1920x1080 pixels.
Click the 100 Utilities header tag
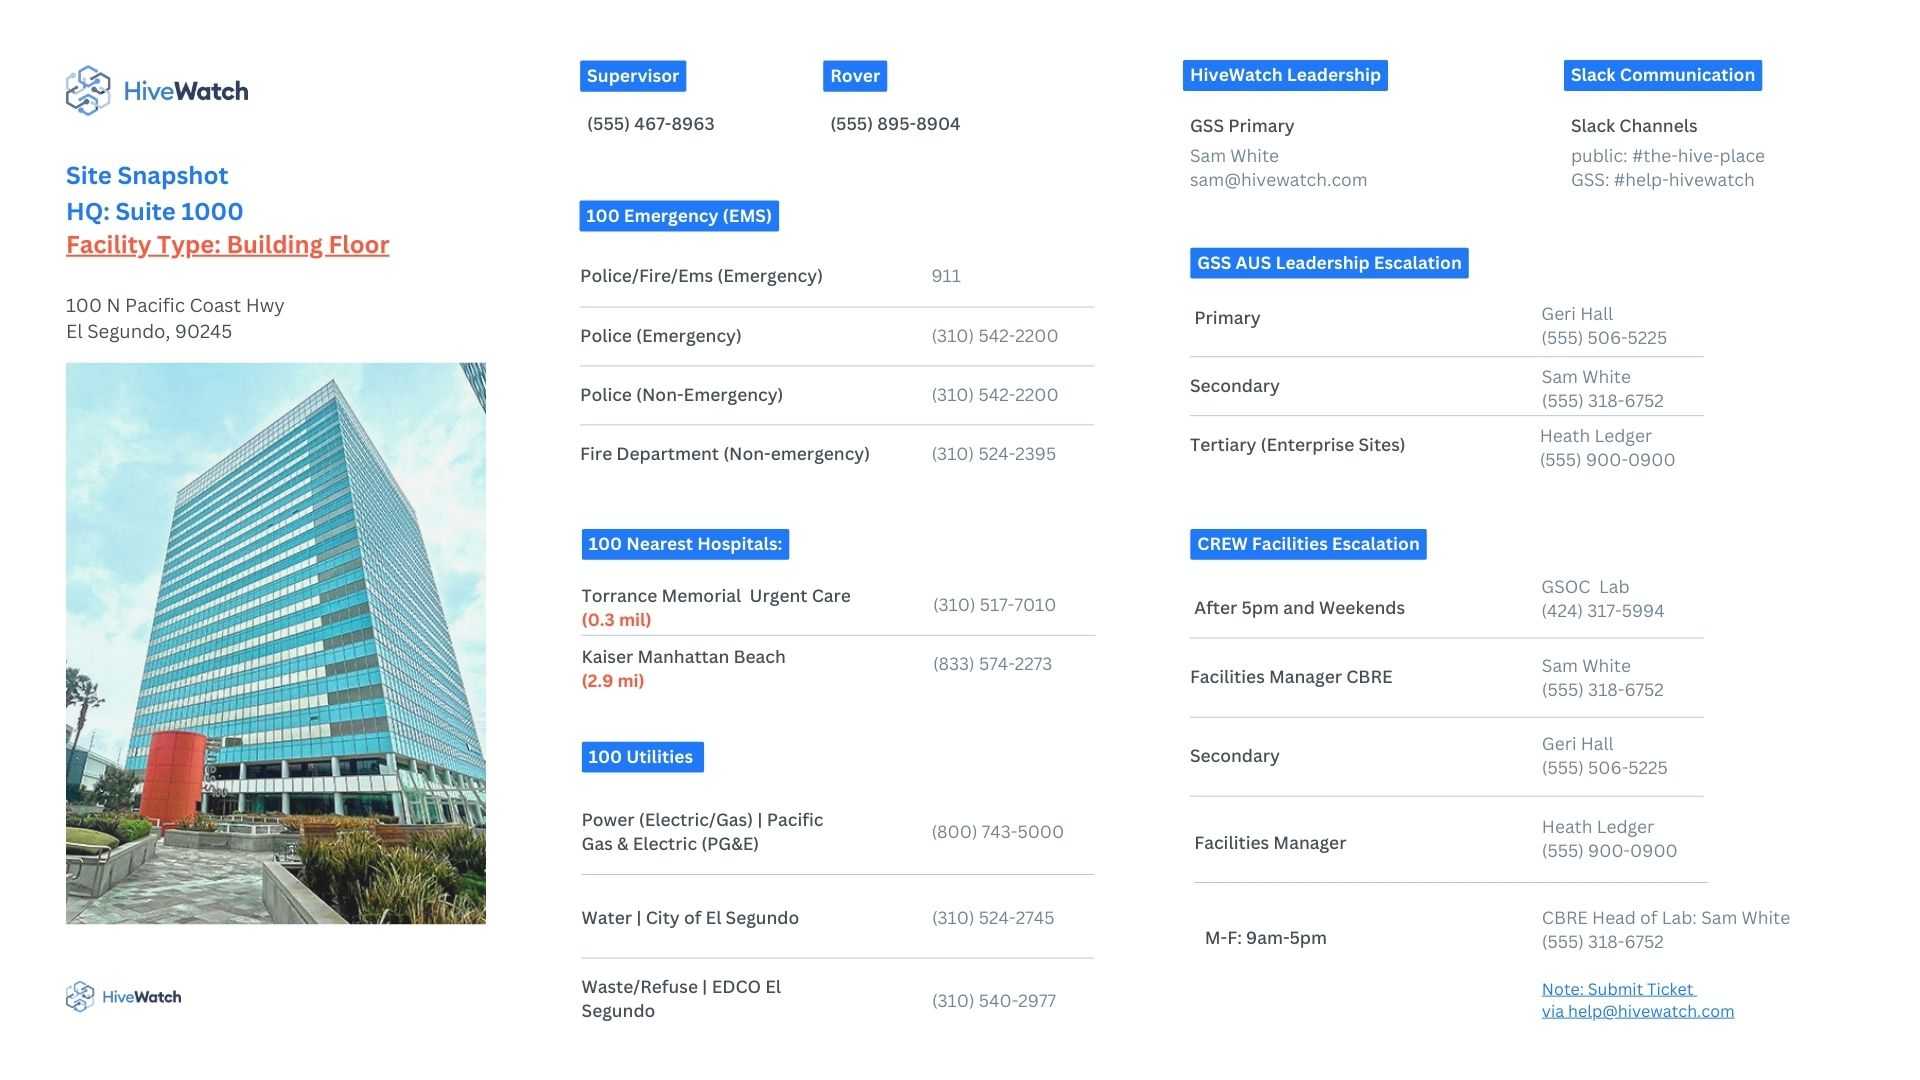pyautogui.click(x=641, y=757)
